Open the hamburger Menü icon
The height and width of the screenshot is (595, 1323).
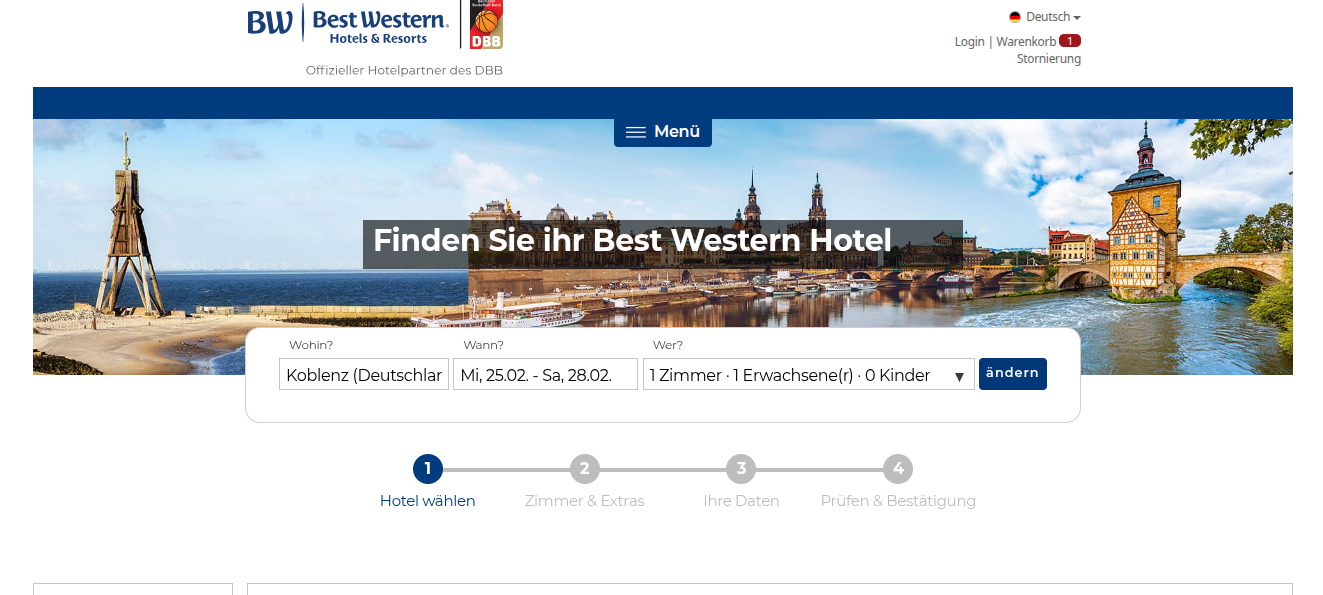(x=636, y=132)
